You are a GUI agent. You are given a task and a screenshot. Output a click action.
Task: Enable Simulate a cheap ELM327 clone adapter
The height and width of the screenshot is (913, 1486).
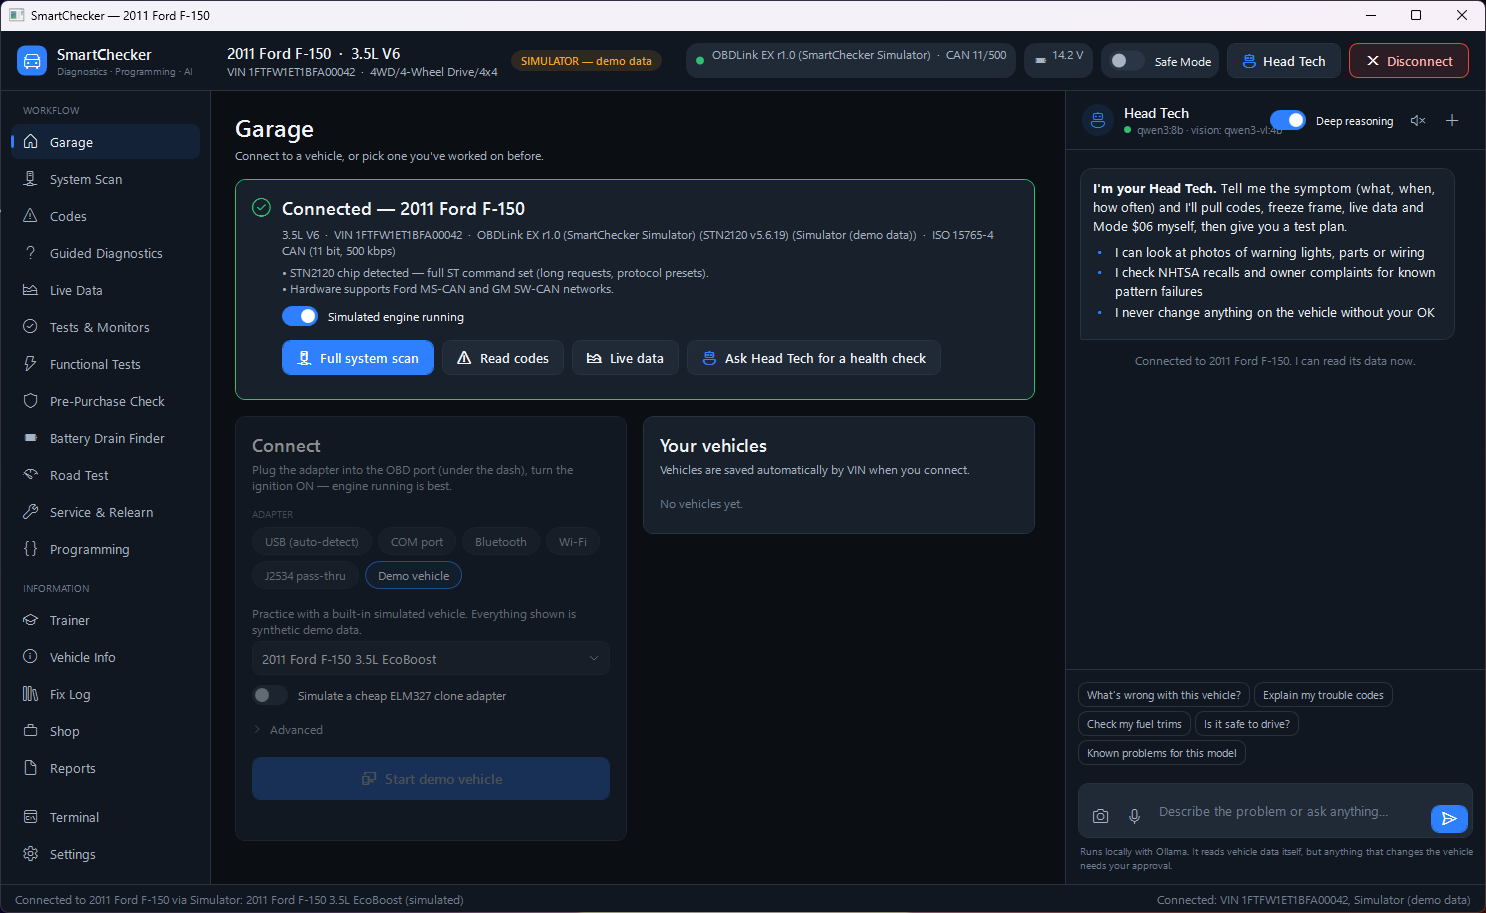(x=270, y=695)
